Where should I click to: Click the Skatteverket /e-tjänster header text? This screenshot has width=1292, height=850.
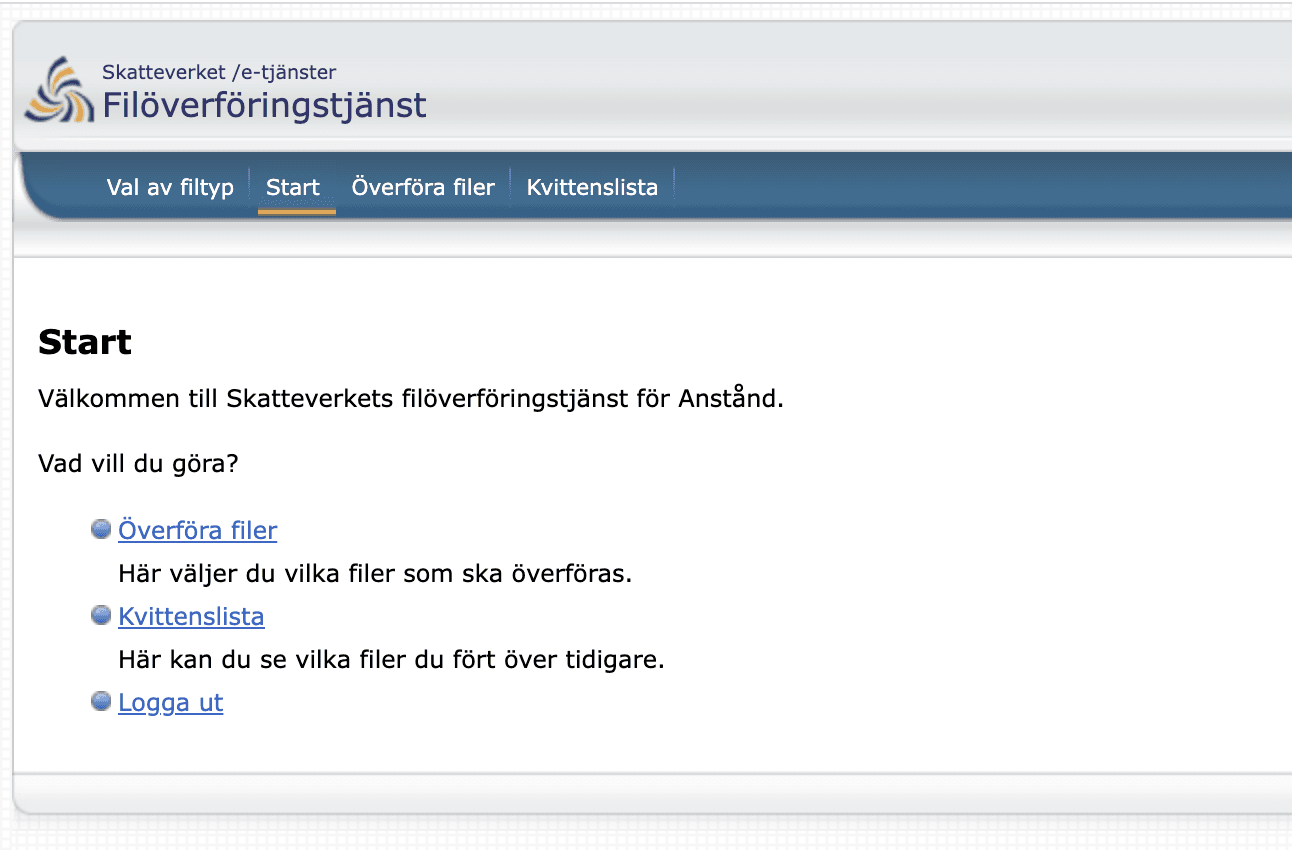point(219,72)
